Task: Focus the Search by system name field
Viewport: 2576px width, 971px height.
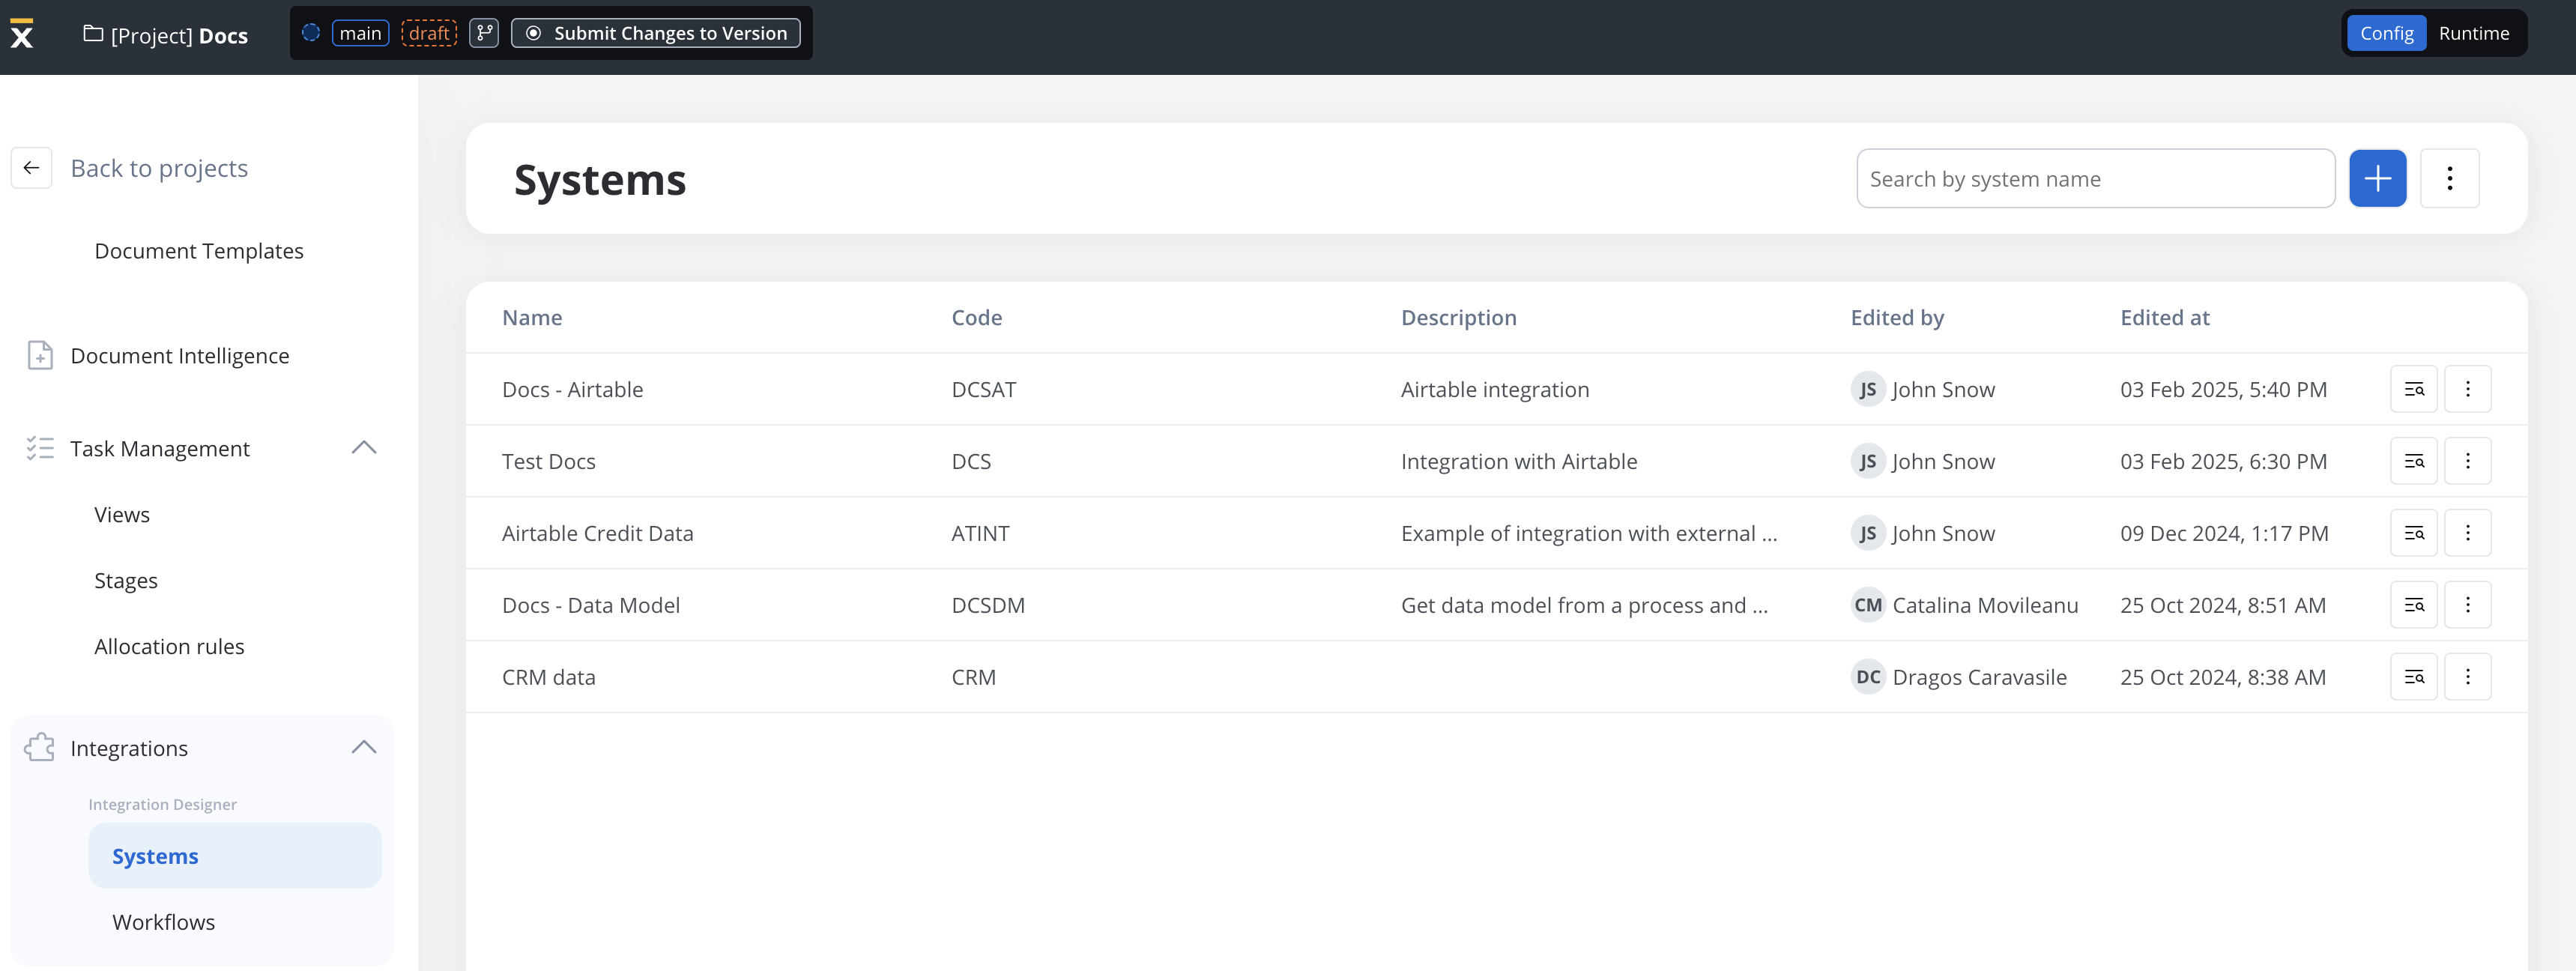Action: point(2095,179)
